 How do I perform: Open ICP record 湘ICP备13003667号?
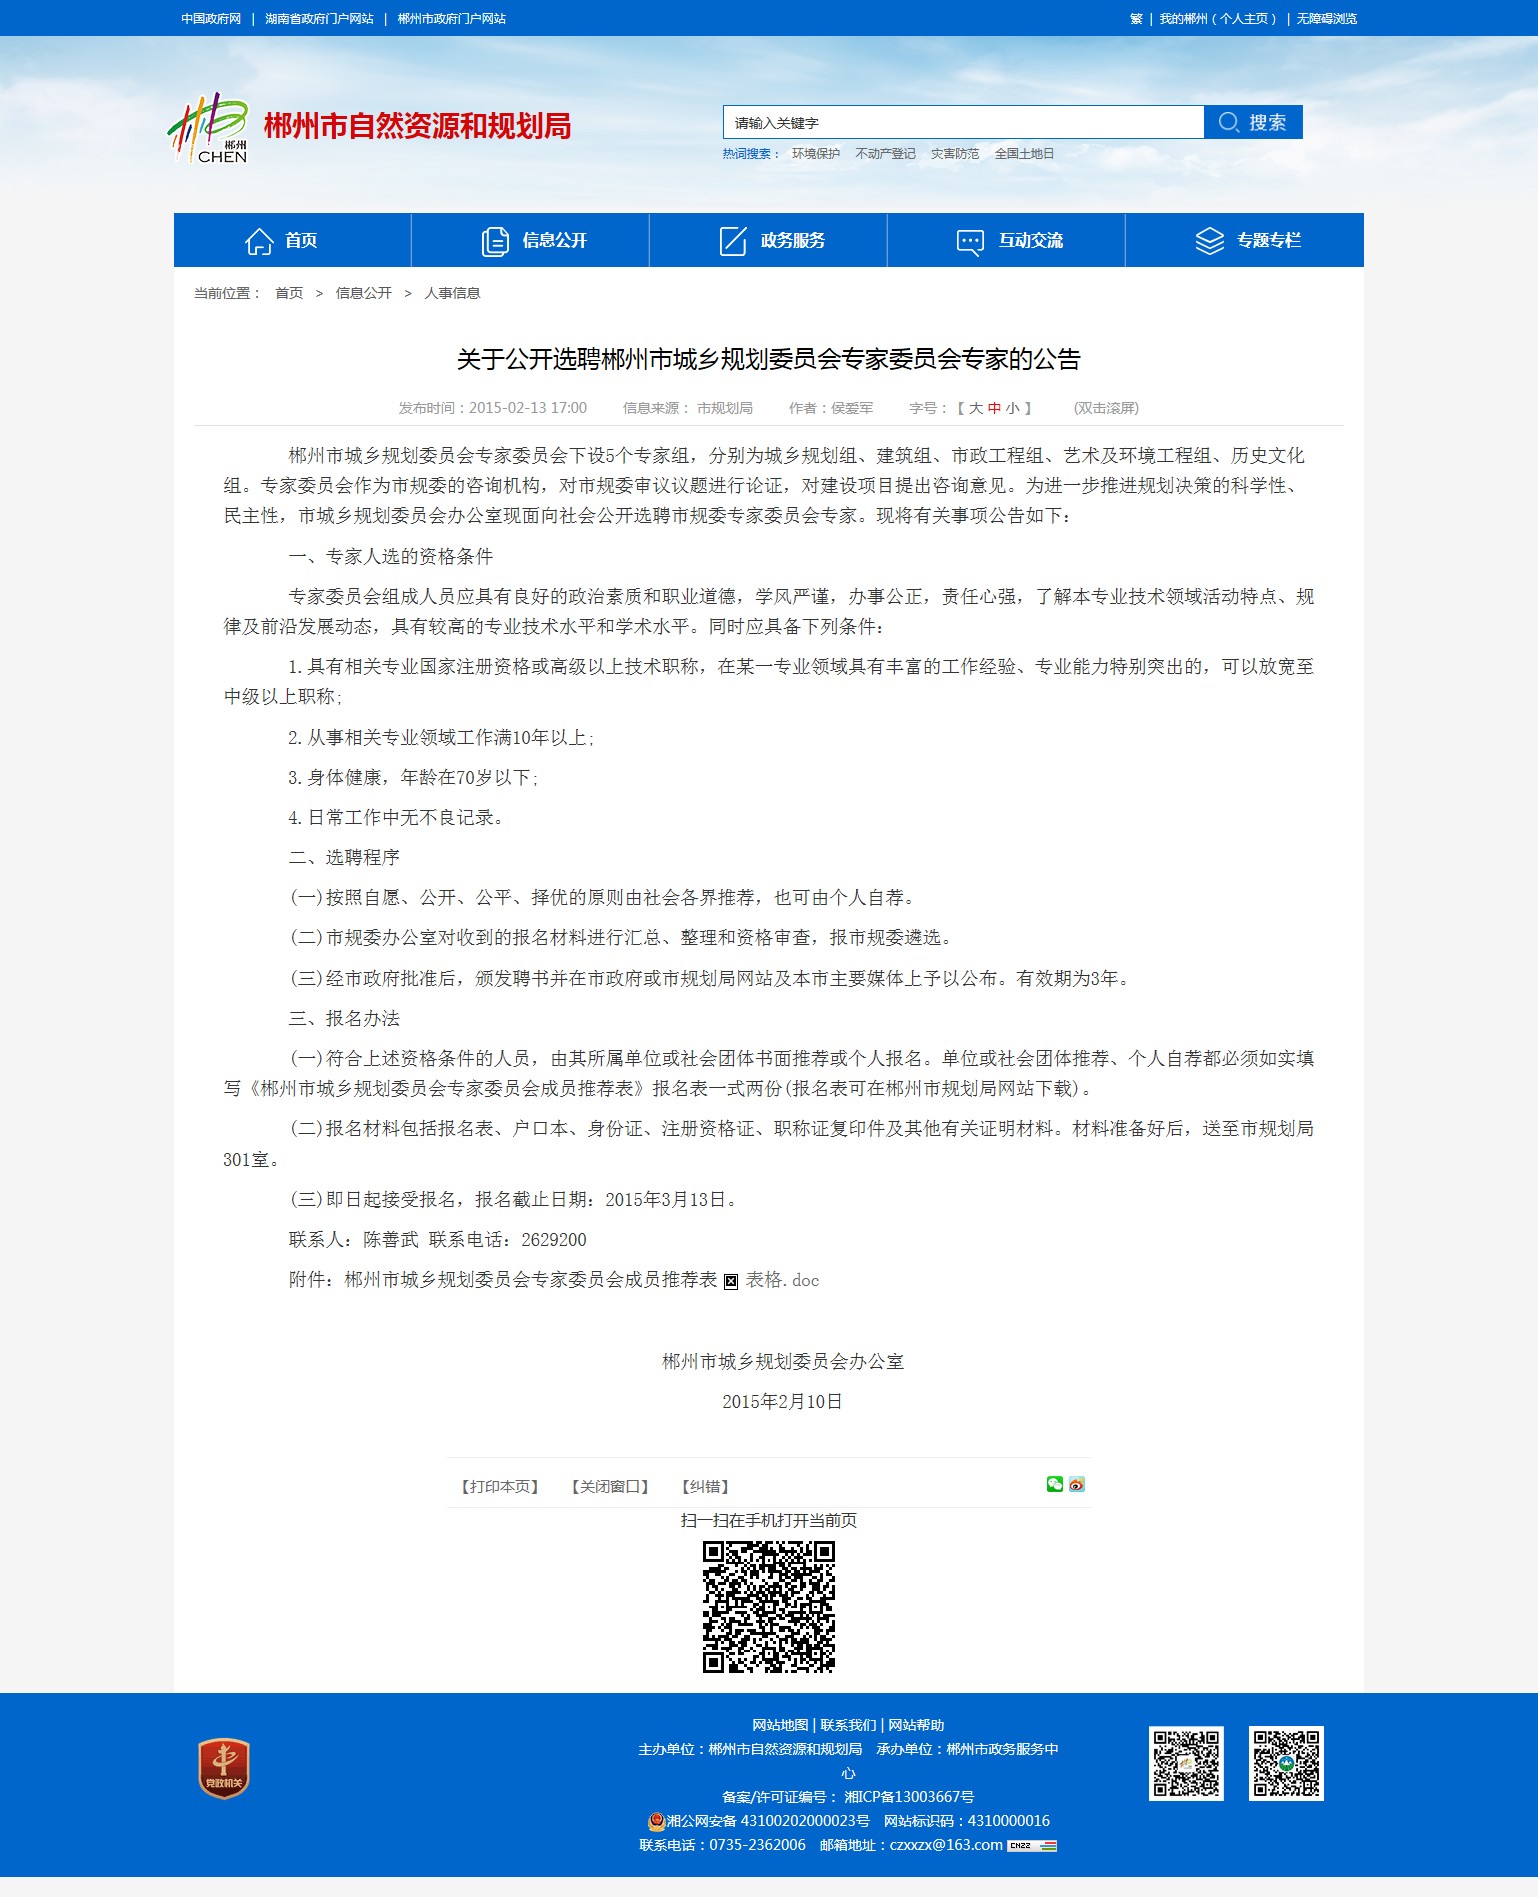pos(909,1797)
